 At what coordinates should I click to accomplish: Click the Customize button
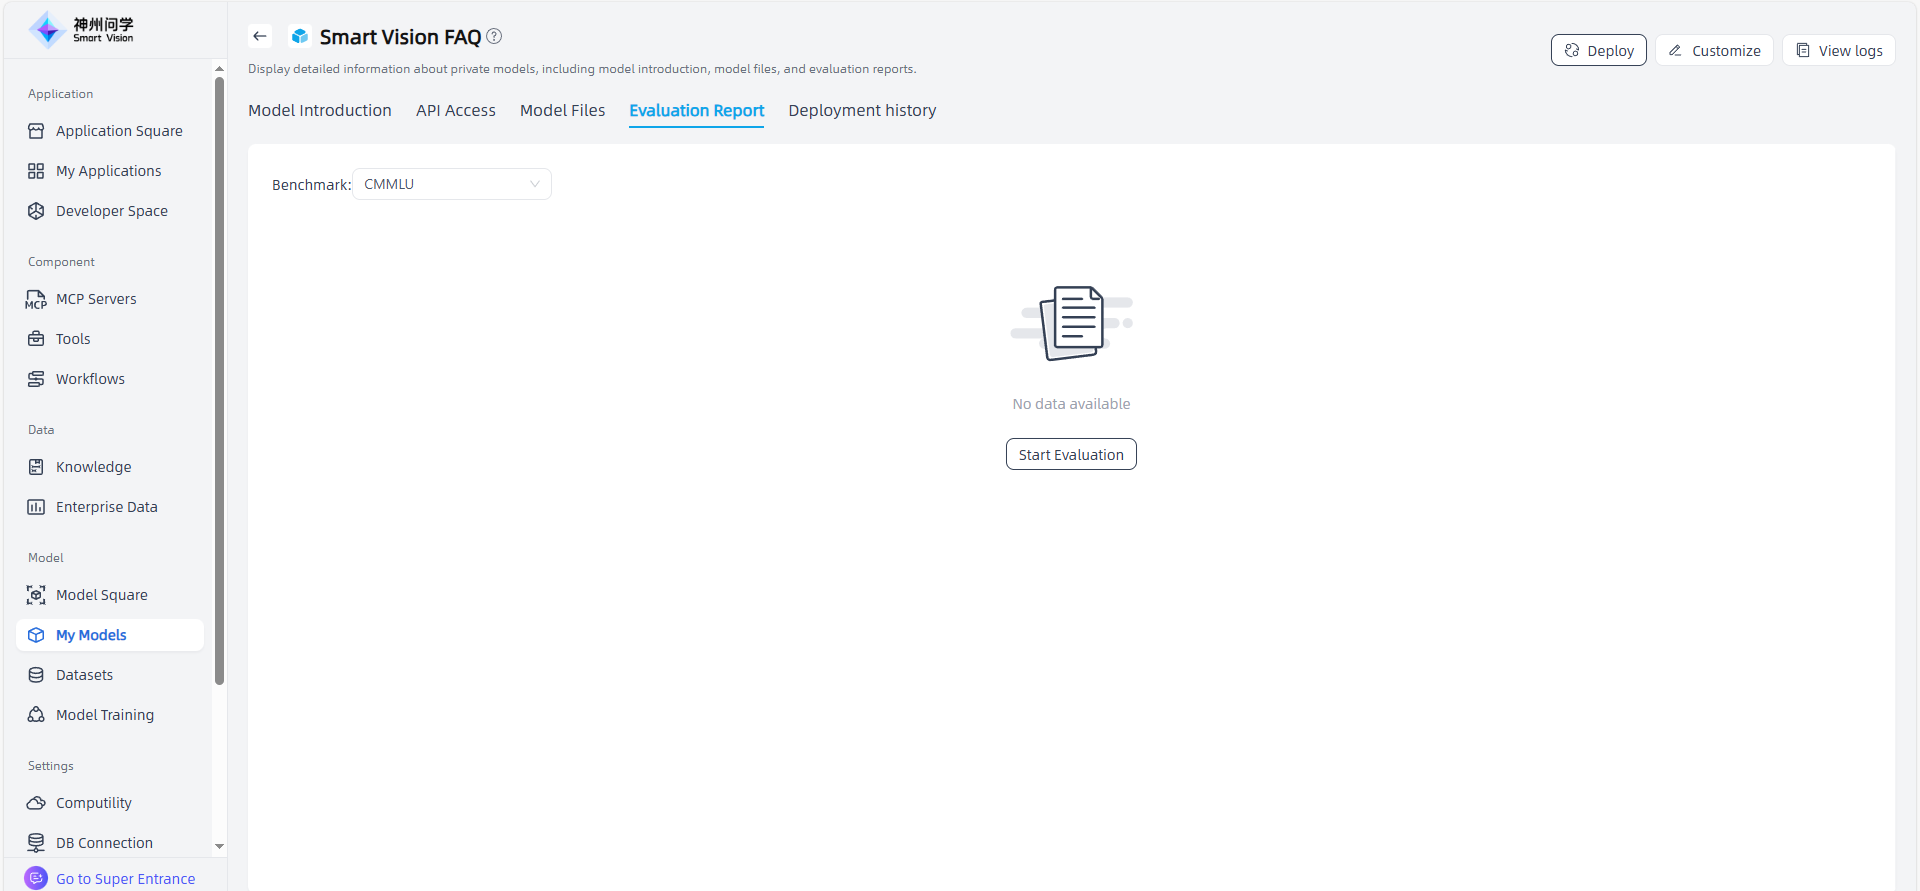[x=1714, y=51]
